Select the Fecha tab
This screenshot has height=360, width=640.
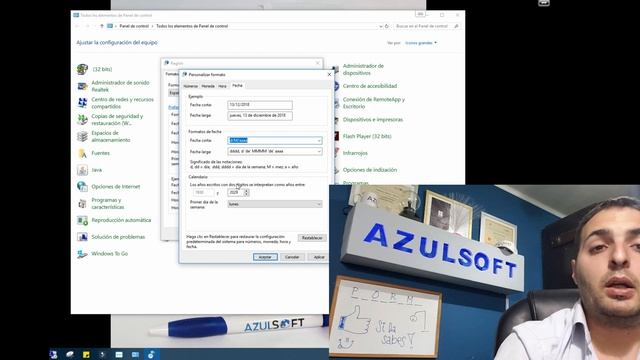[x=237, y=85]
